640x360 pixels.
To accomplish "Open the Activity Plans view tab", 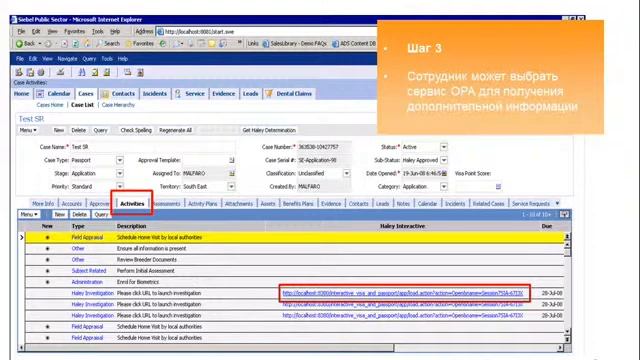I will tap(202, 204).
